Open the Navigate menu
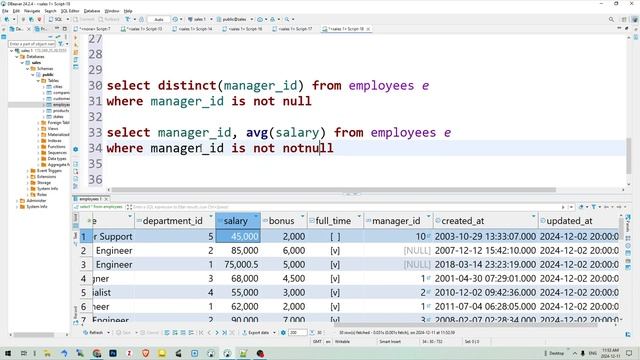The width and height of the screenshot is (640, 360). coord(32,11)
